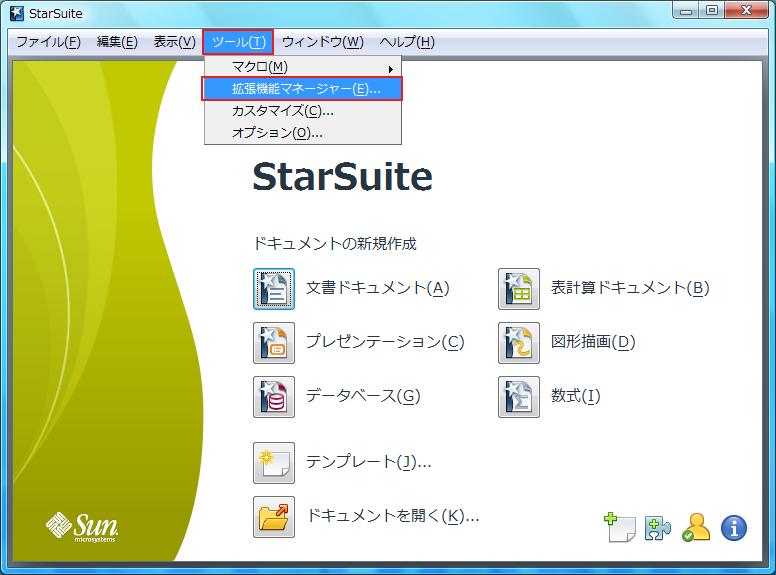The width and height of the screenshot is (776, 575).
Task: Open the ヘルプ(H) menu
Action: coord(407,42)
